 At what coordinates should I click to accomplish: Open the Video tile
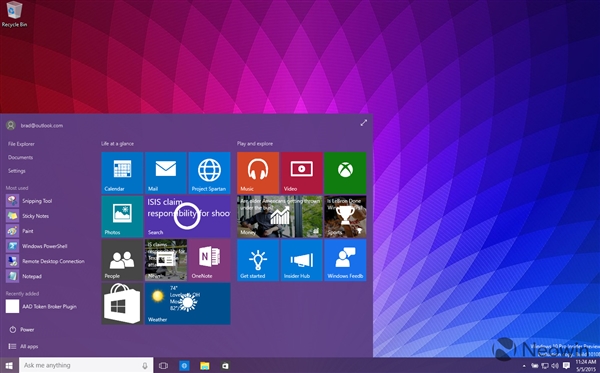click(302, 173)
